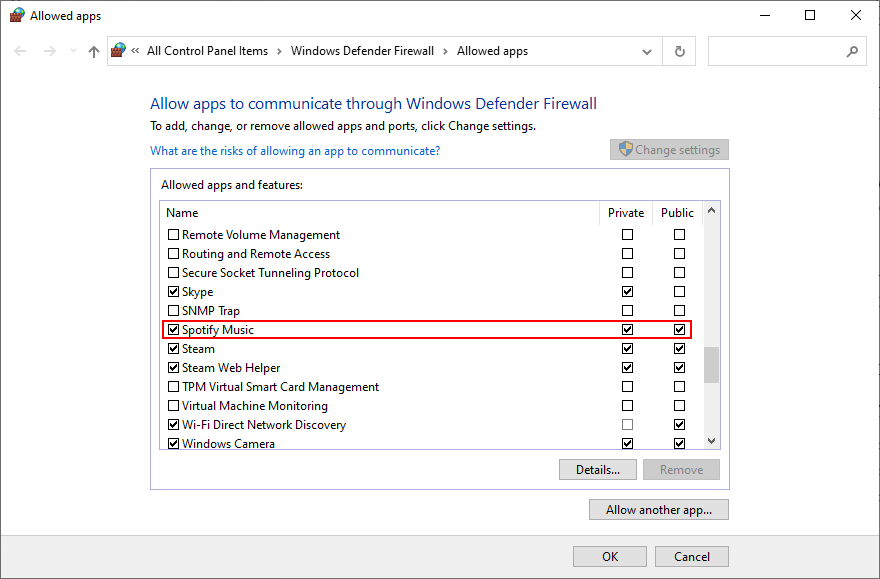Toggle Steam's Private network checkbox
This screenshot has height=579, width=880.
[627, 349]
